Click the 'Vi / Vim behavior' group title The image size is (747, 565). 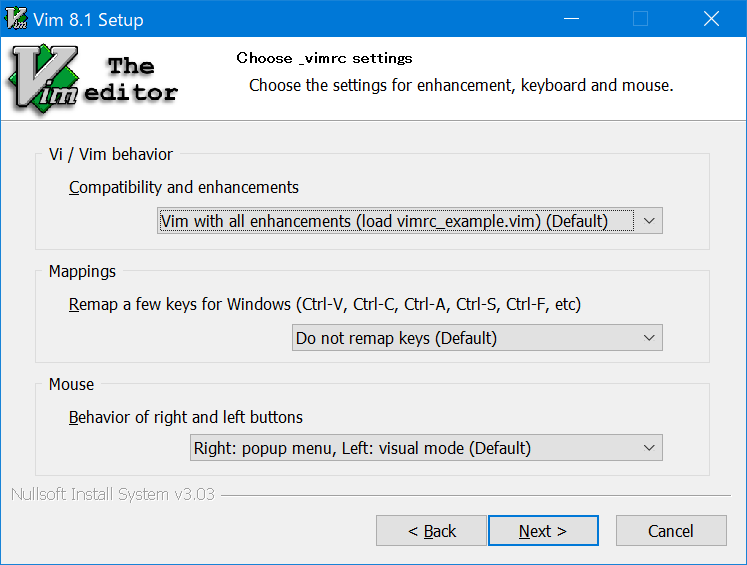[111, 154]
